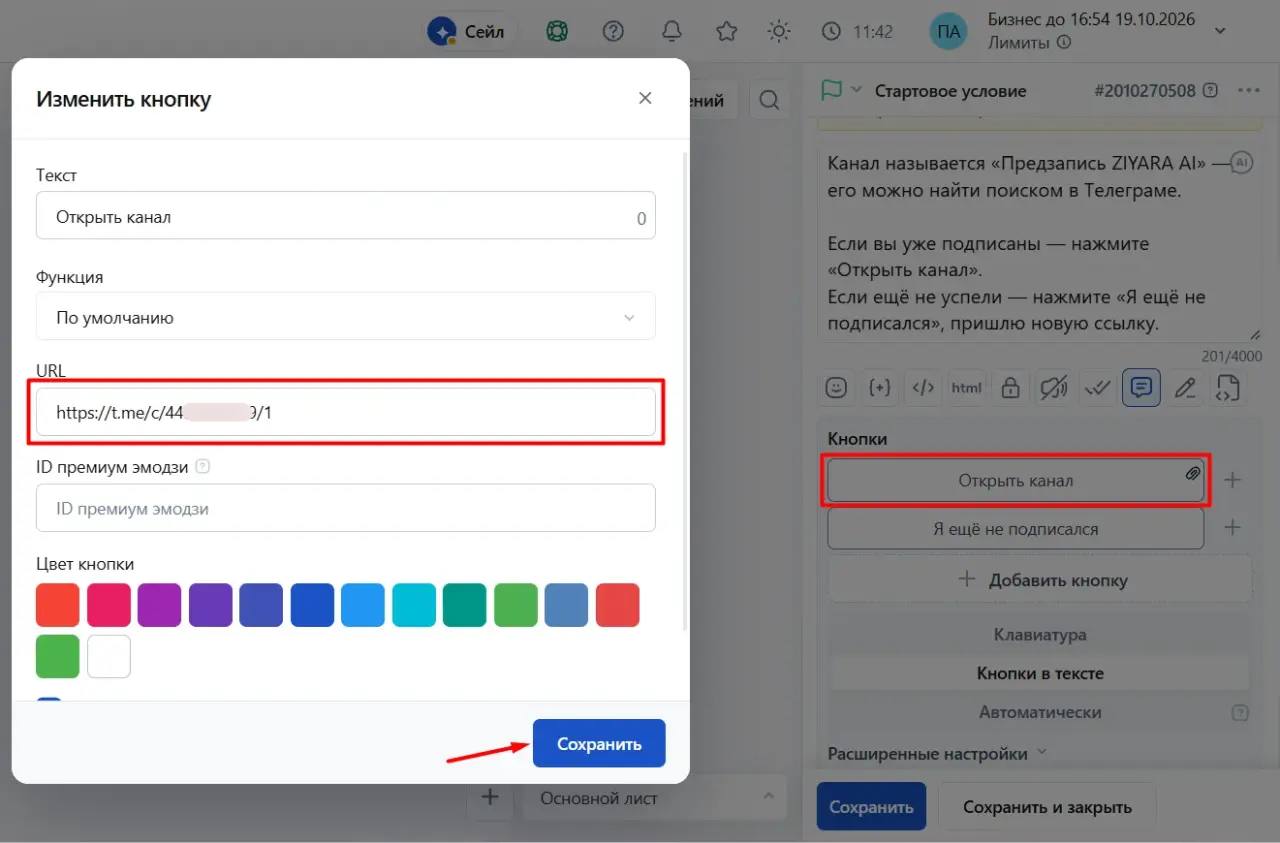Click help icon beside #2010270508

(x=1211, y=90)
